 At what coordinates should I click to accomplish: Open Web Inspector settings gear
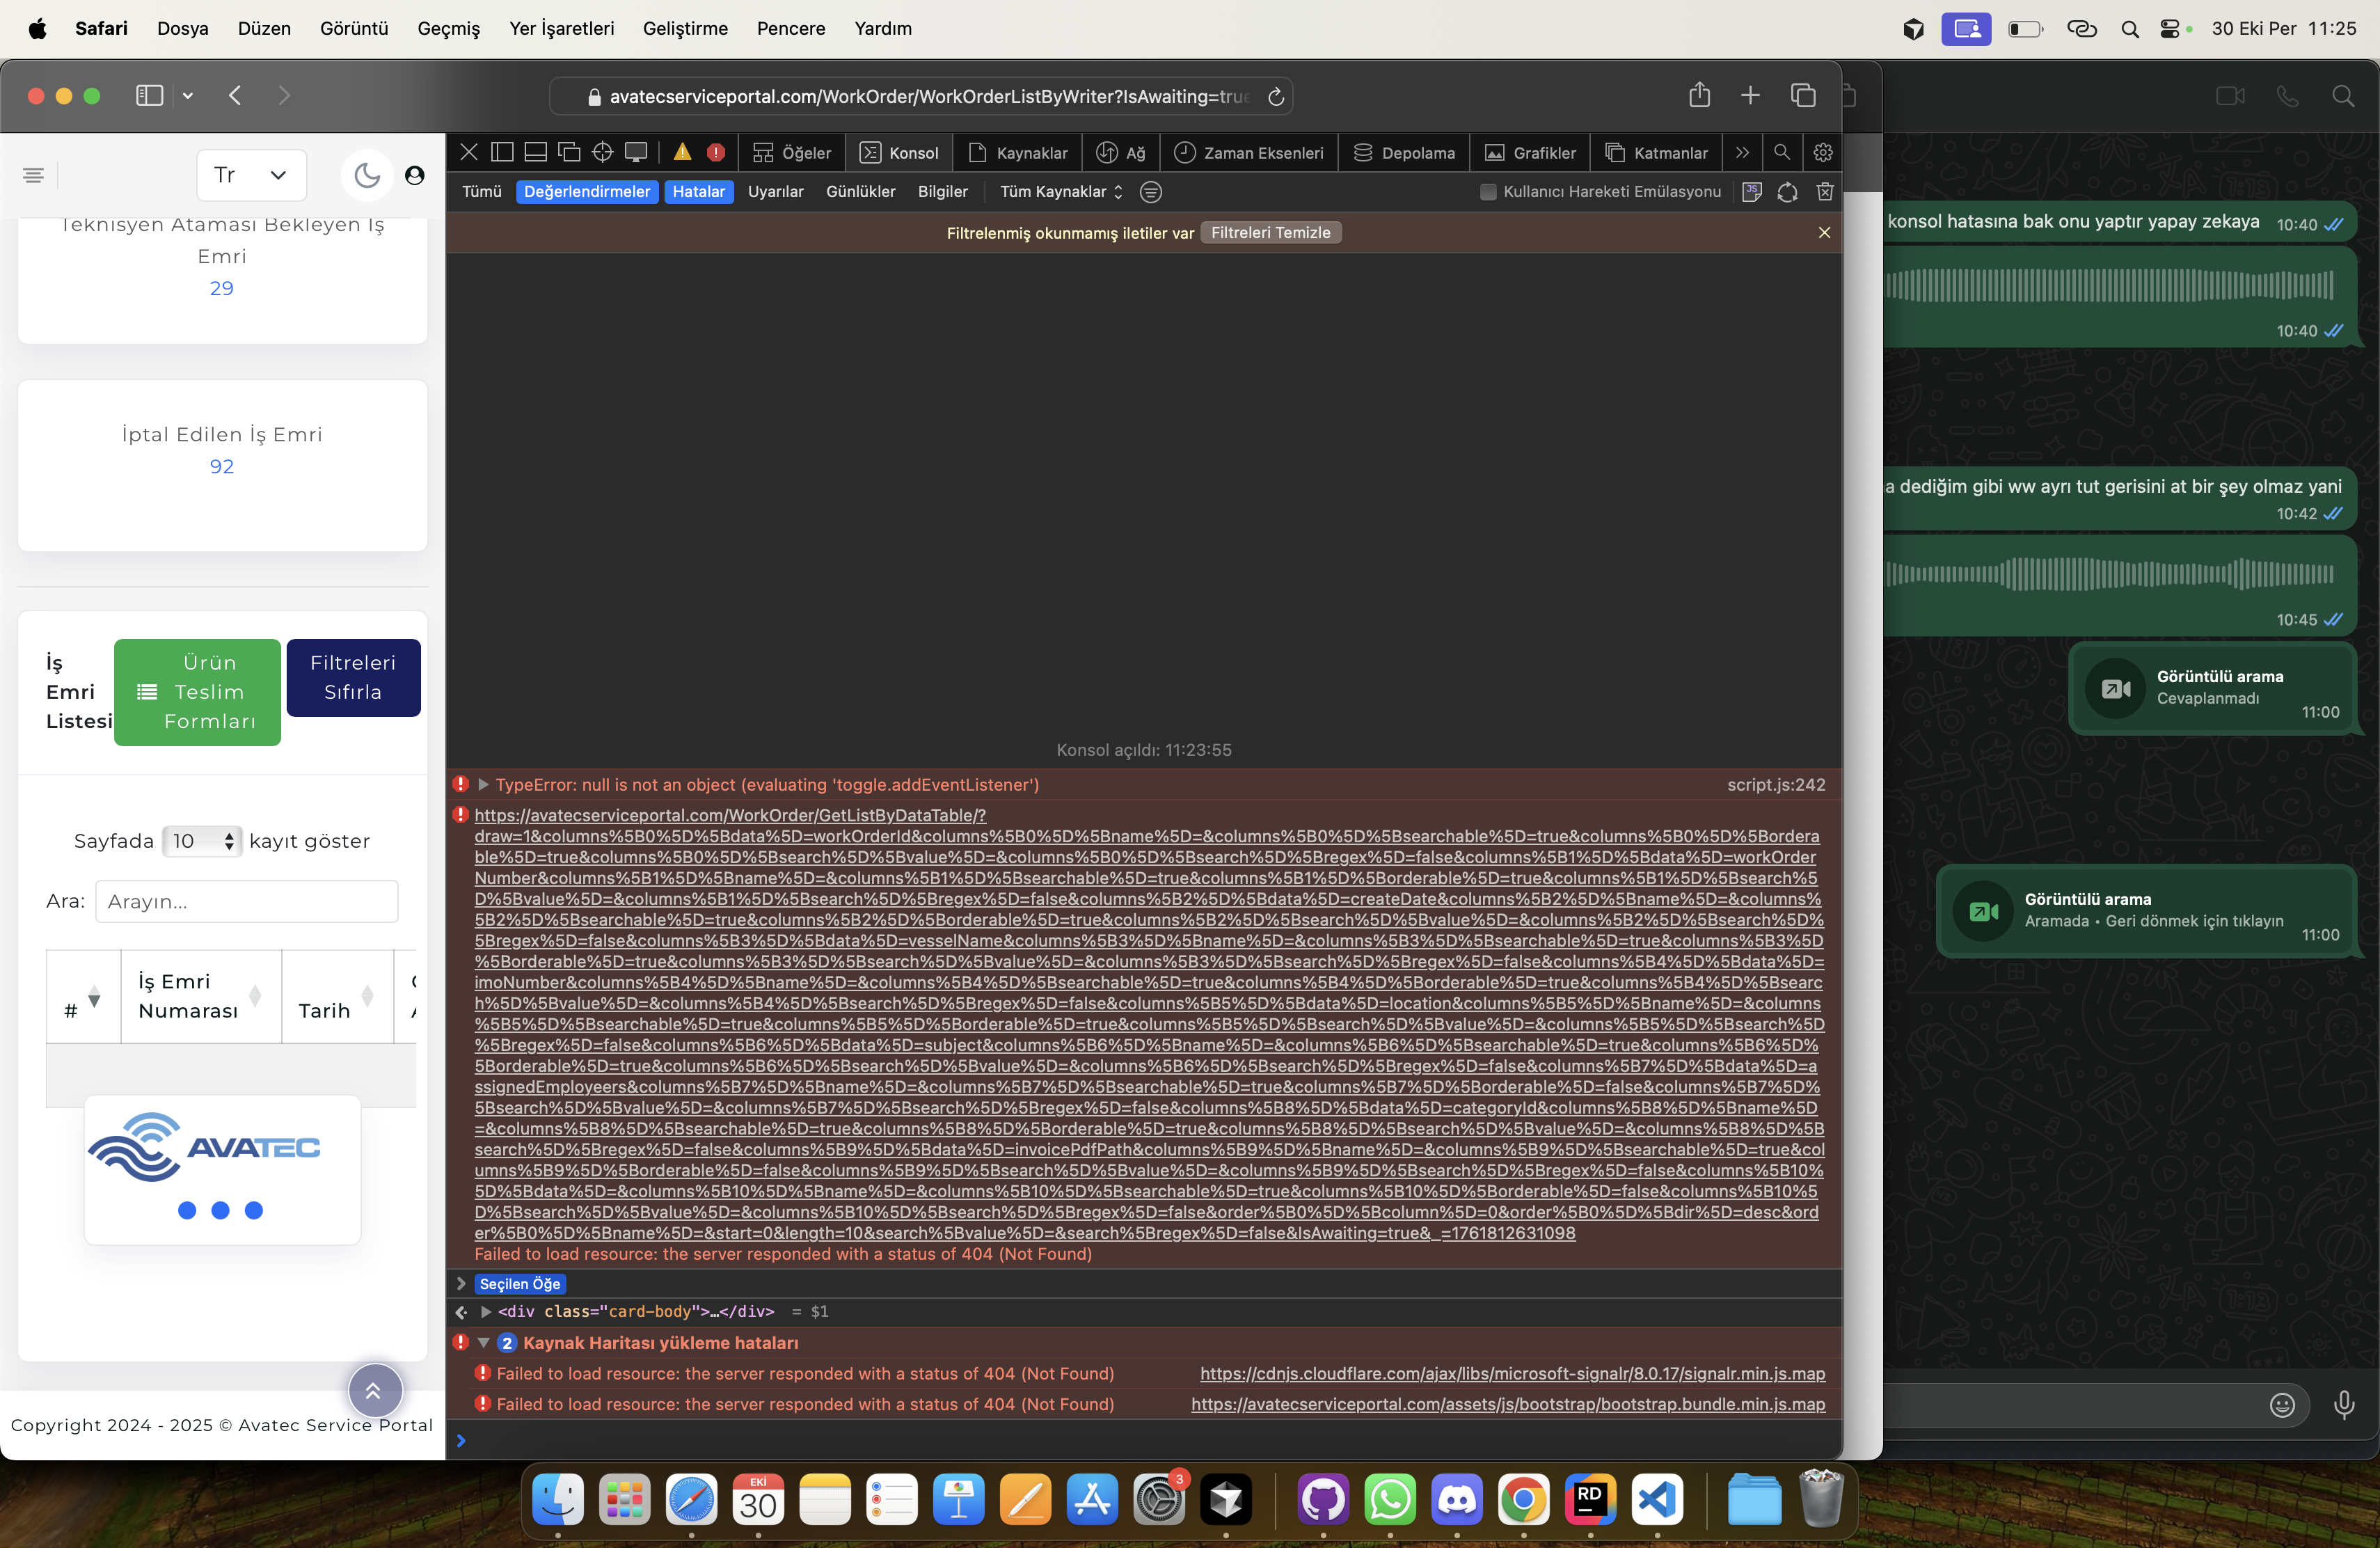pos(1822,152)
